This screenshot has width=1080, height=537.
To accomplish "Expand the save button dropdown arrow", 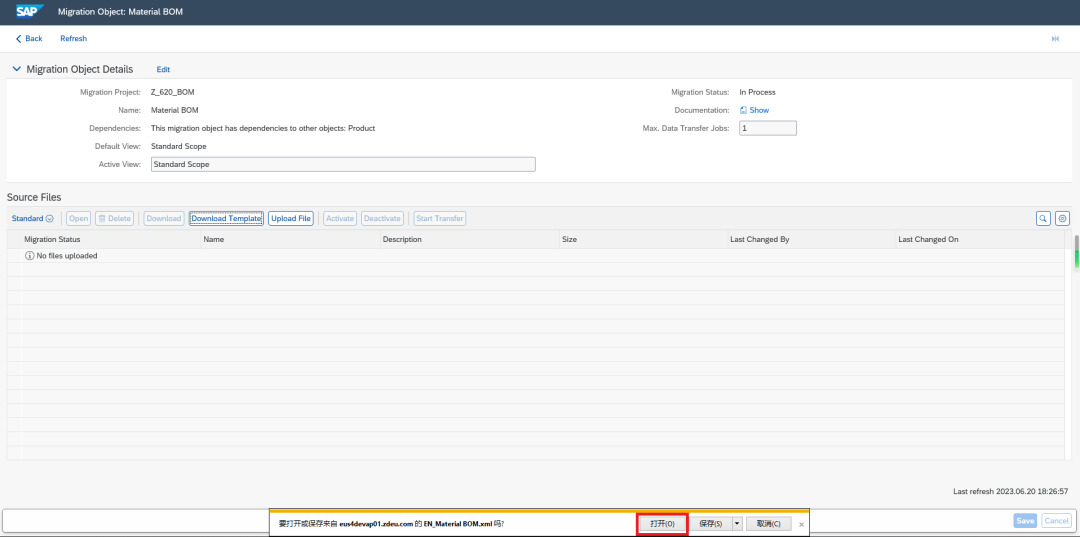I will tap(737, 524).
